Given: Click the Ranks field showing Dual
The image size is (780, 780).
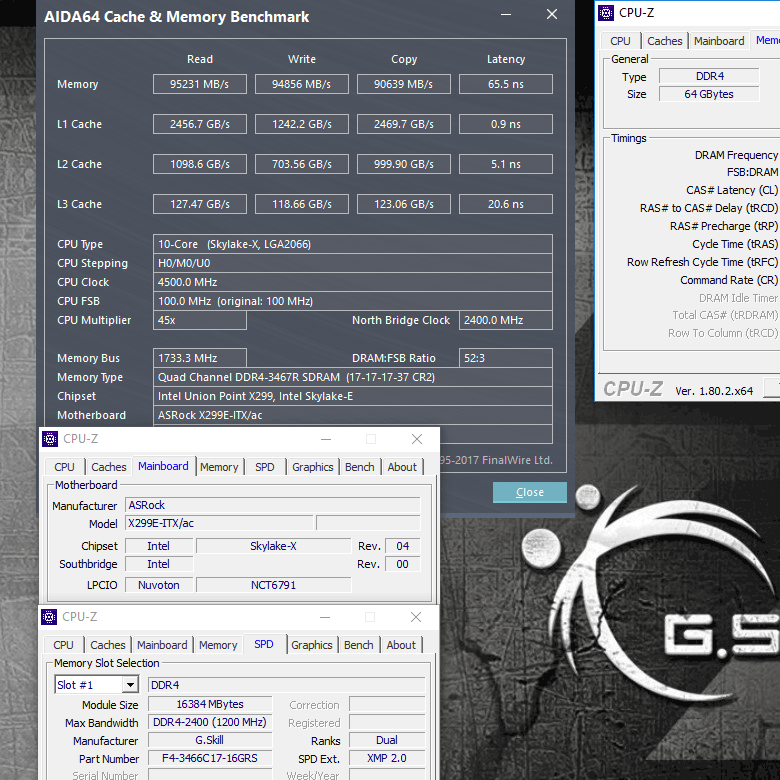Looking at the screenshot, I should tap(387, 740).
